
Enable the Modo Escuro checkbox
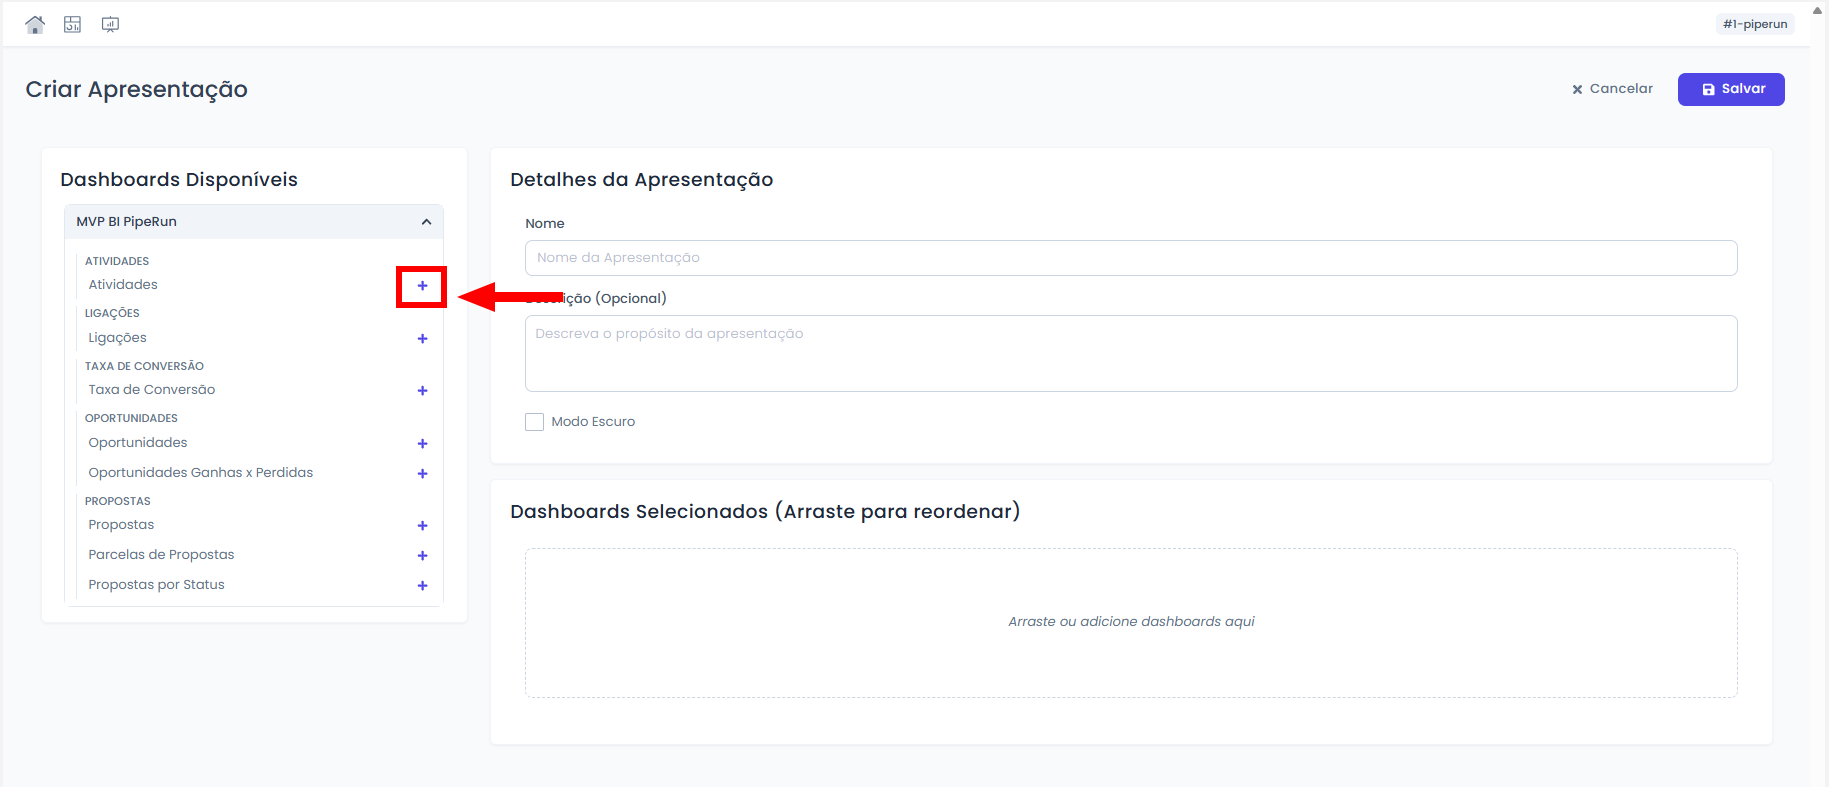535,422
